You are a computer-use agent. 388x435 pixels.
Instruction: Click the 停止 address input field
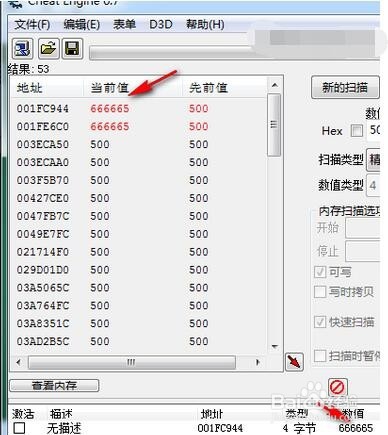[x=363, y=252]
